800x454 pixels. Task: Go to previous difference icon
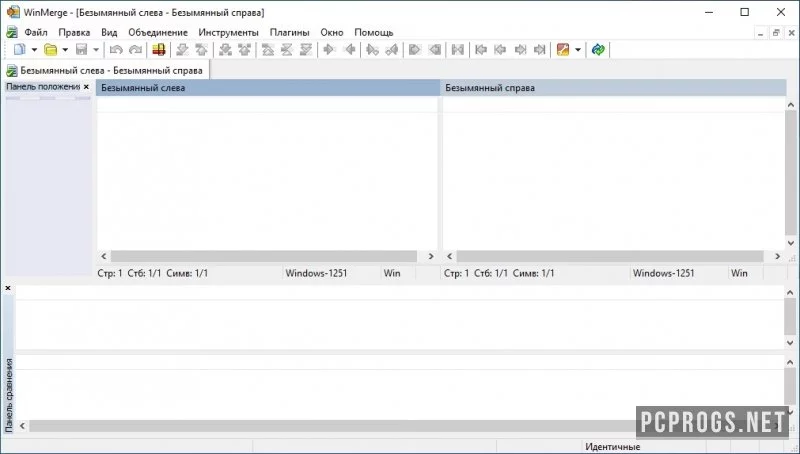(x=202, y=49)
